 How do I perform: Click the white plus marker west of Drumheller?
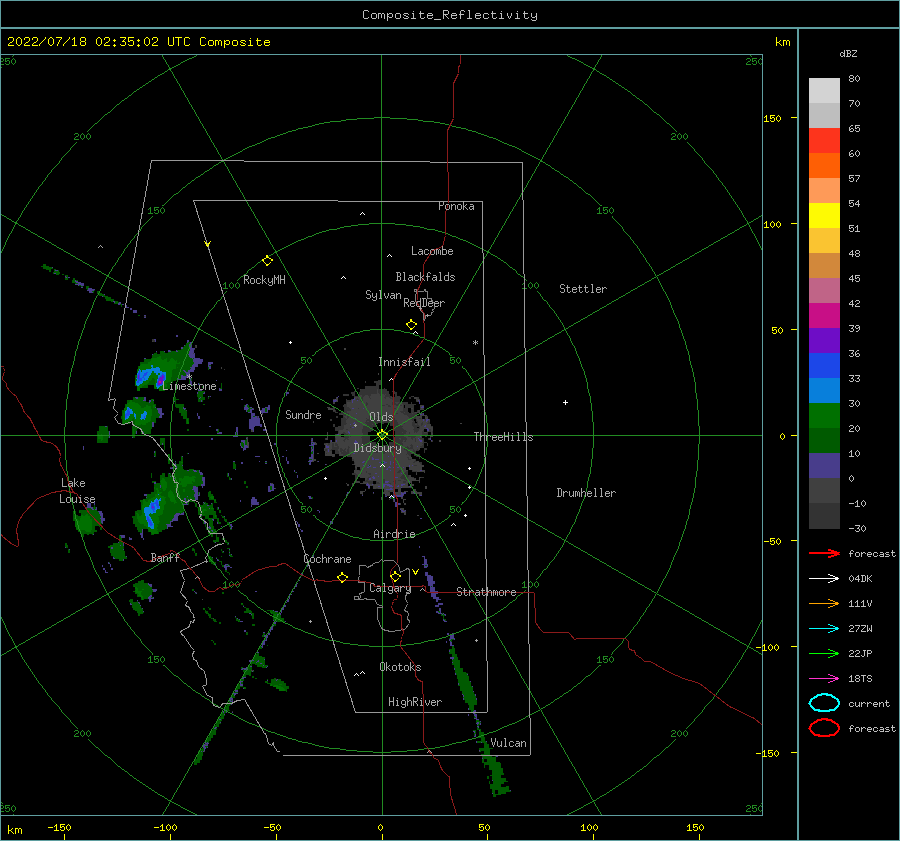[x=565, y=402]
